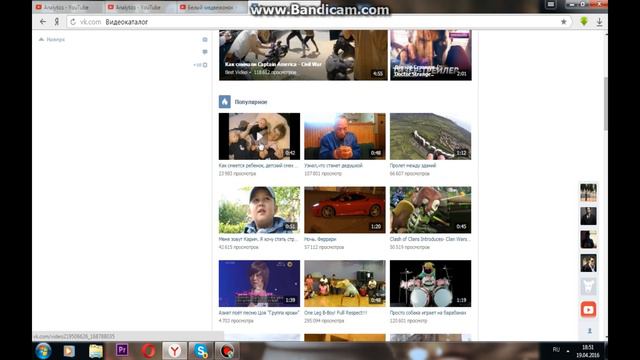Play the B-Boy dance video thumbnail
640x360 pixels.
click(x=344, y=283)
